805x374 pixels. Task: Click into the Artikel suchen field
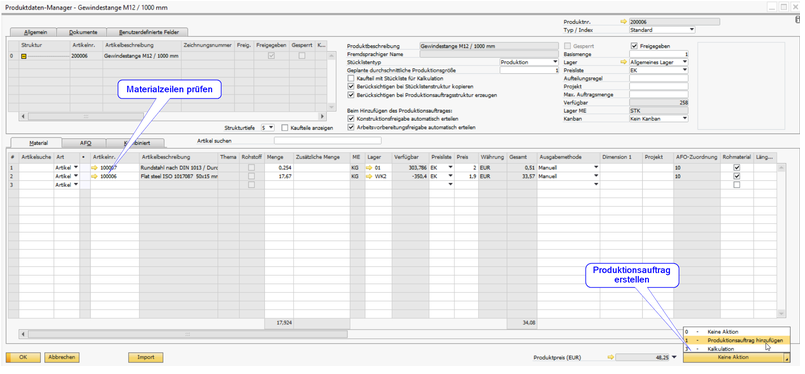pos(328,140)
